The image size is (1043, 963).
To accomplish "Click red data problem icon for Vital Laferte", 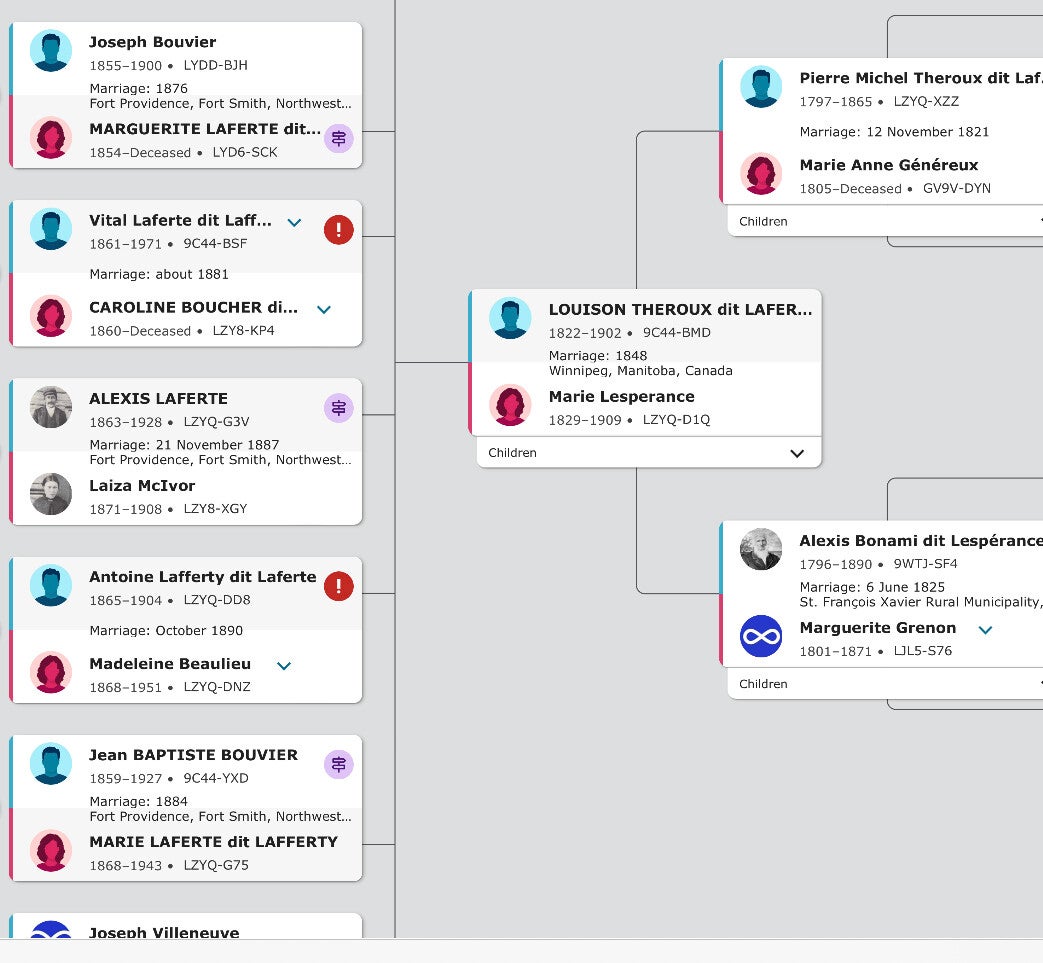I will point(338,230).
